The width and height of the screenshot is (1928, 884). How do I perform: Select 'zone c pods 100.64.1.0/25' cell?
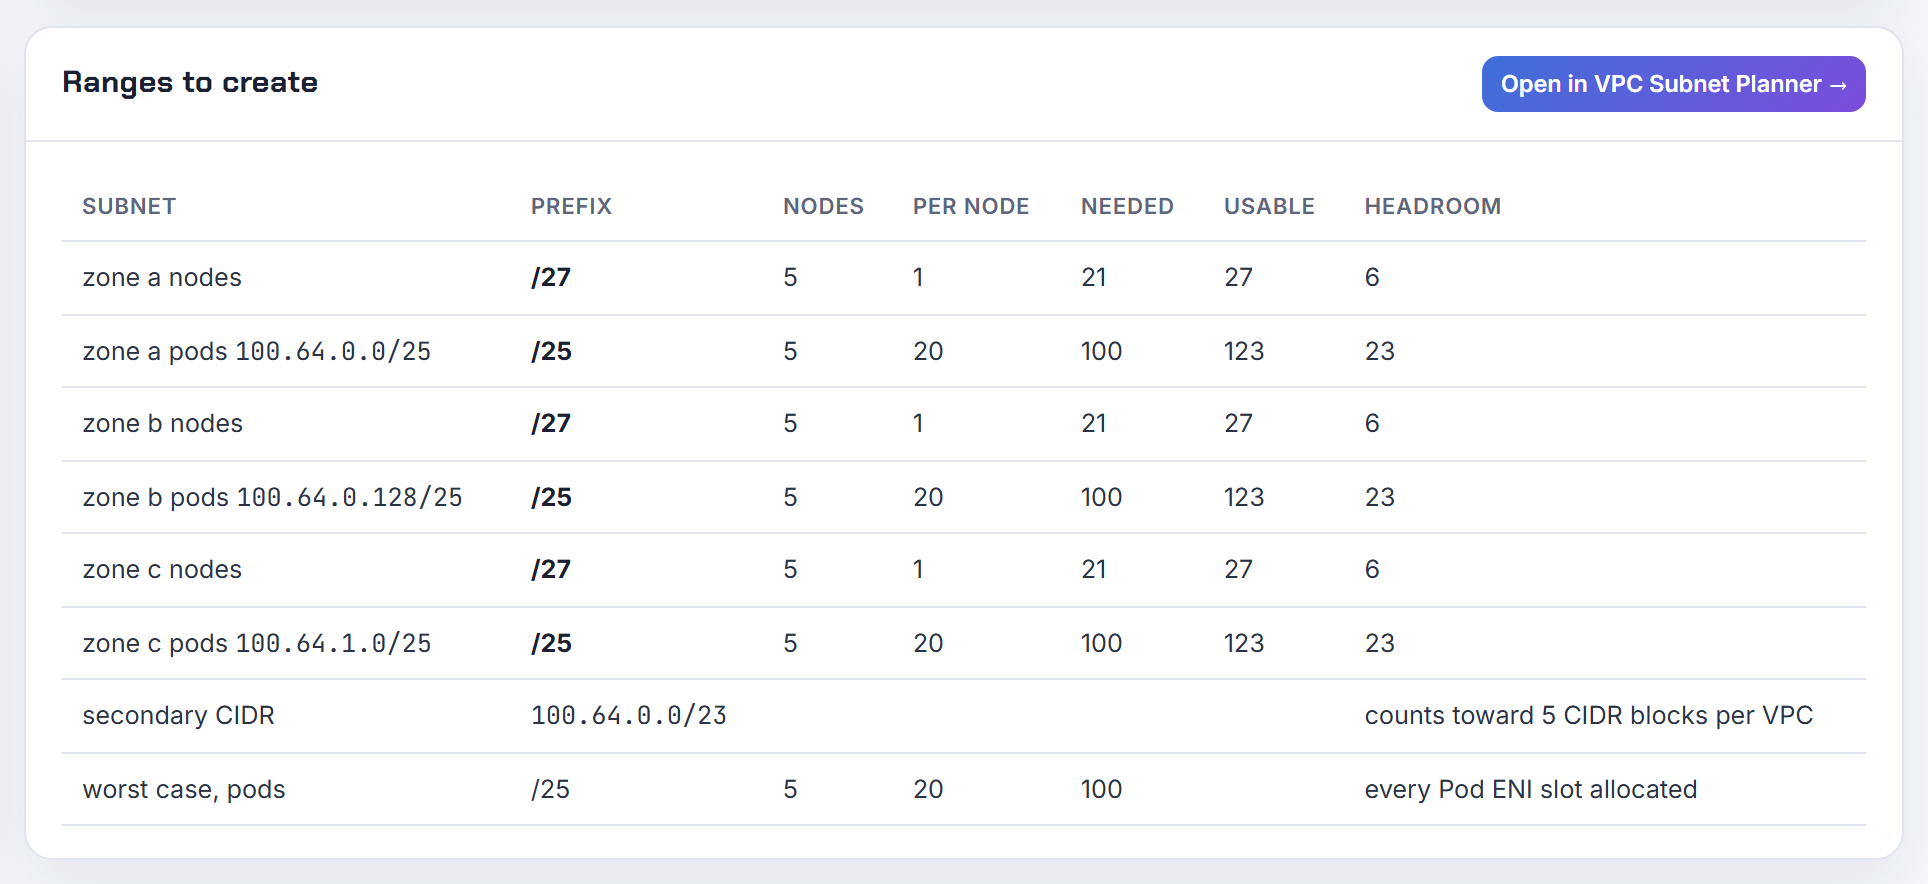[257, 643]
